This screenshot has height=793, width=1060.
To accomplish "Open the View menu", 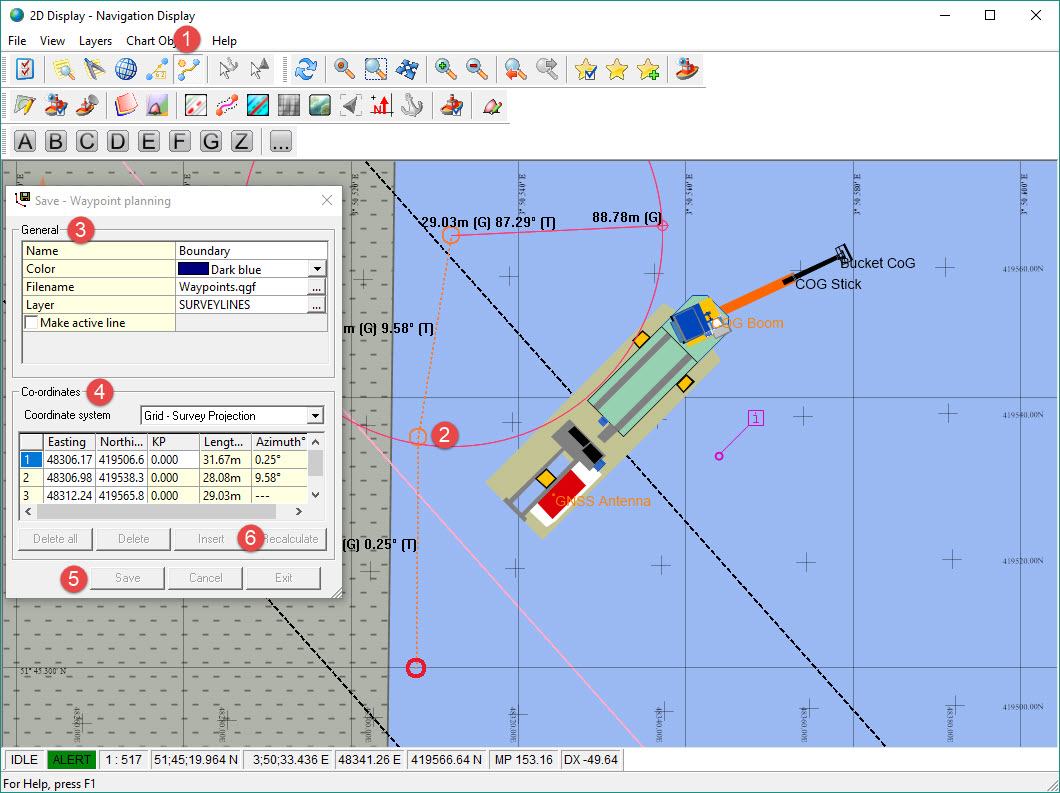I will coord(52,41).
